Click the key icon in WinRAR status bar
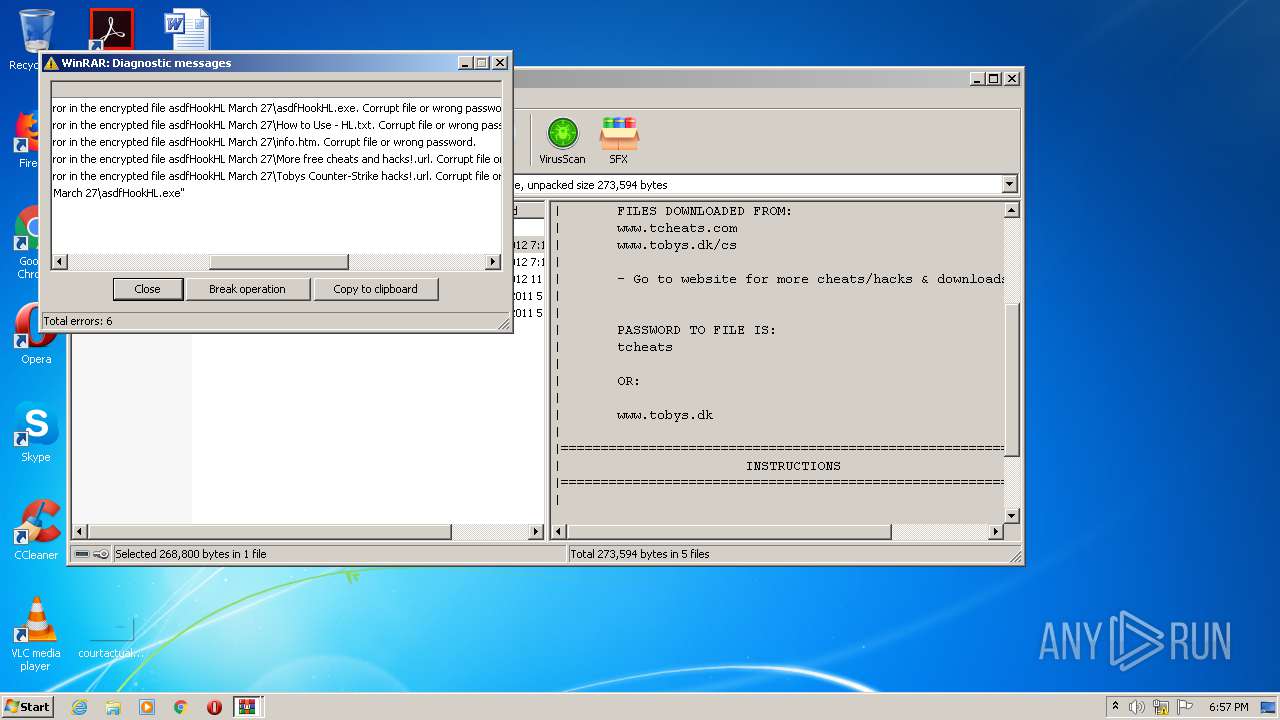This screenshot has height=720, width=1280. (x=101, y=554)
